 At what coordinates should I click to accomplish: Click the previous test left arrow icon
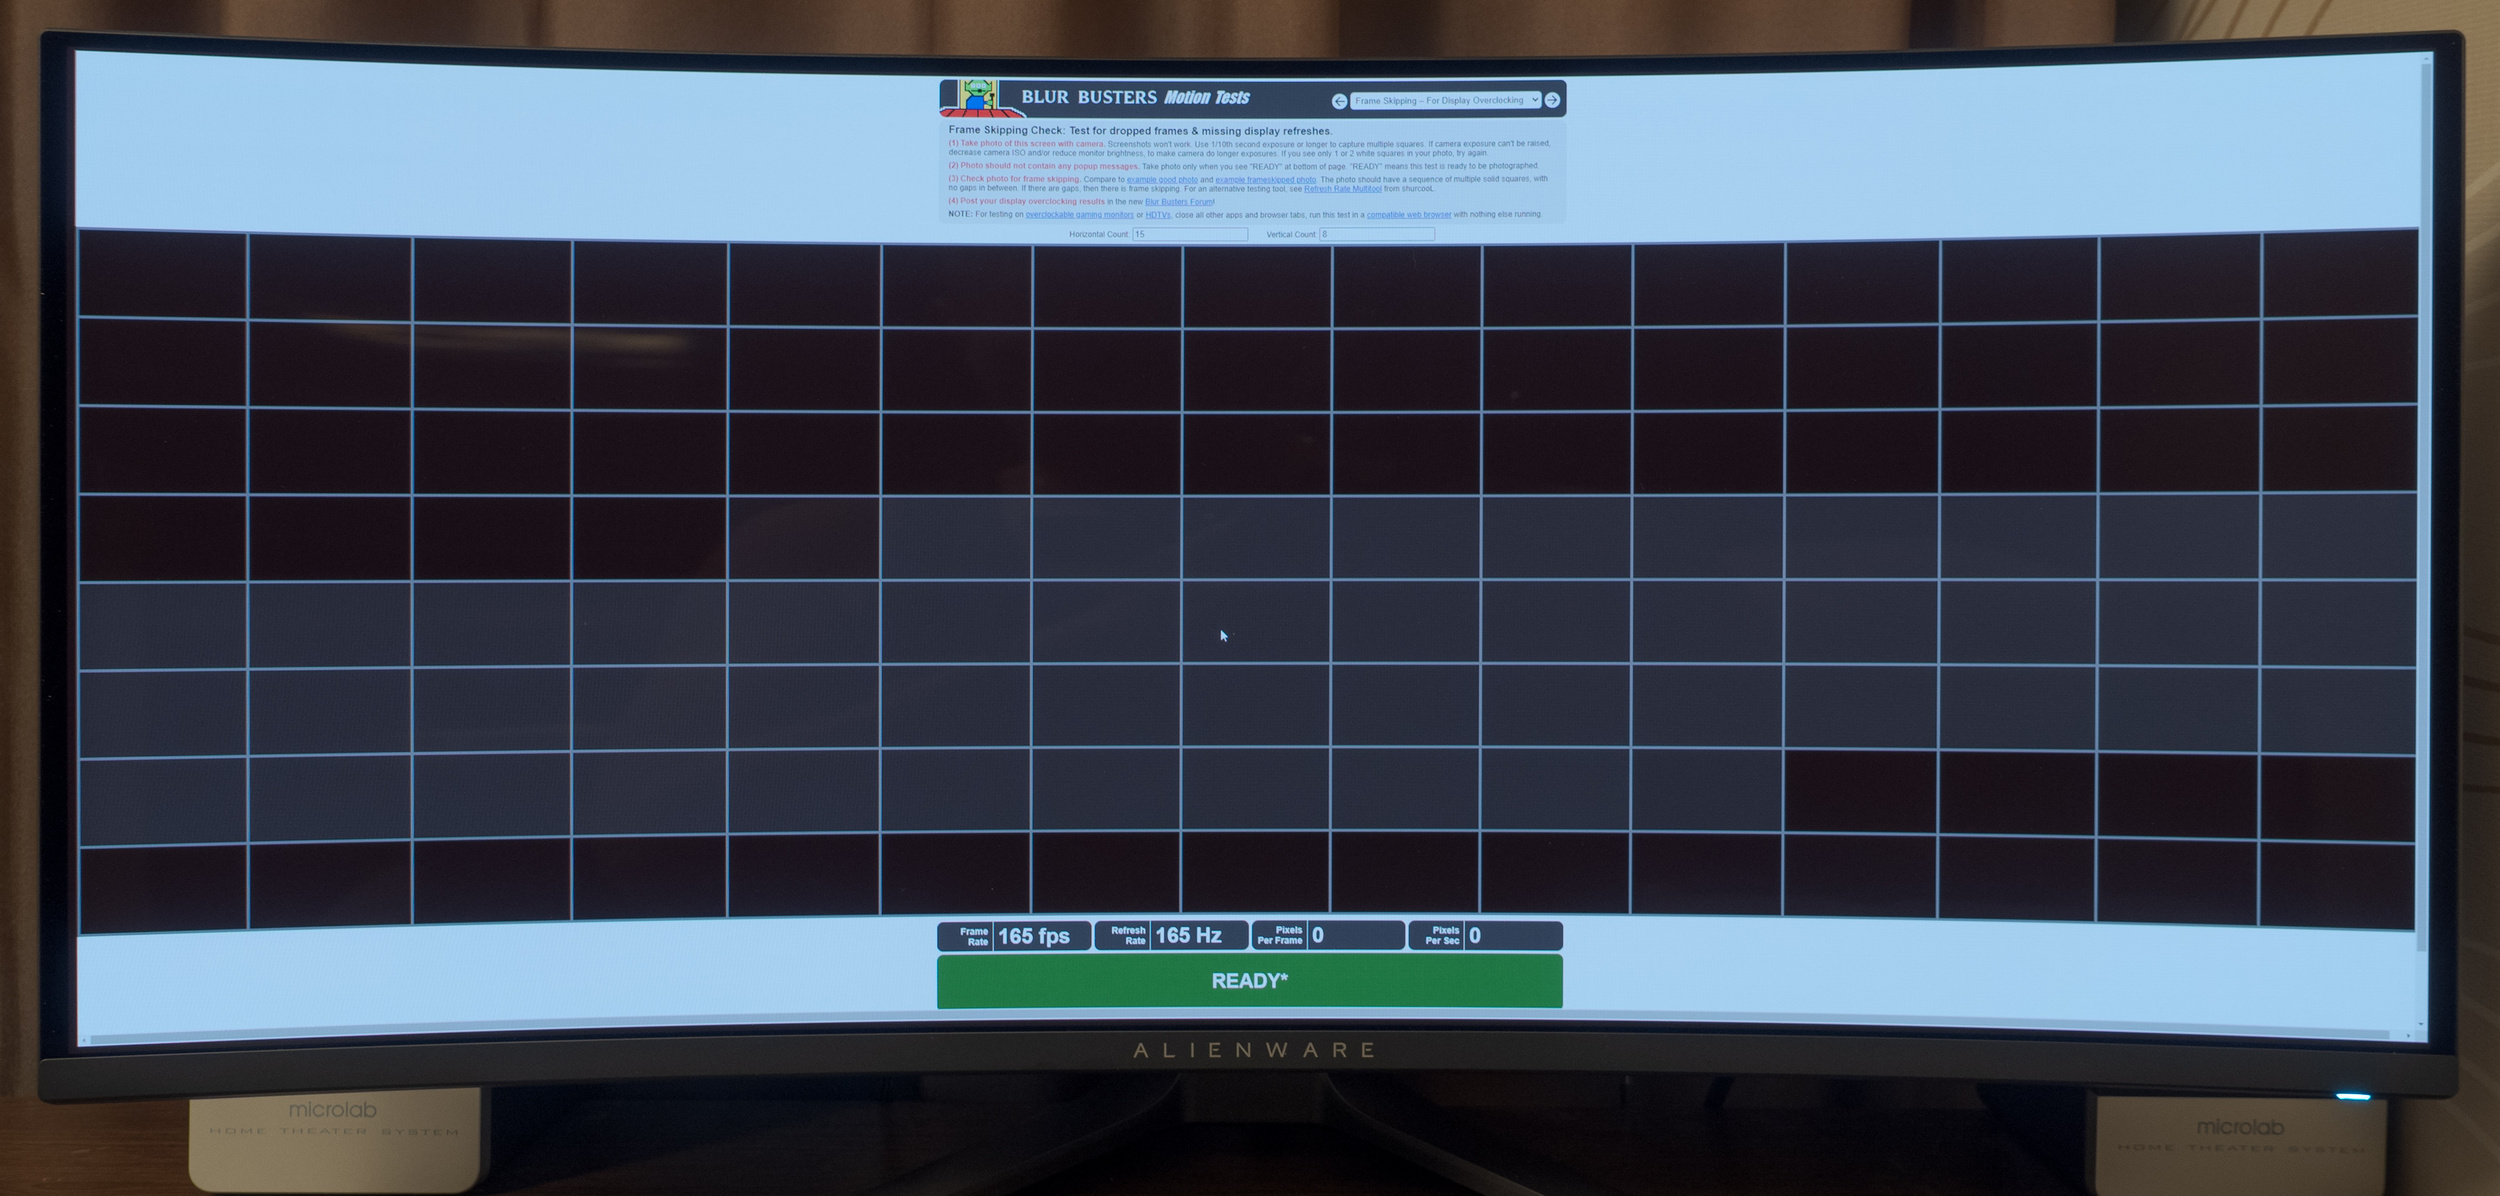(x=1339, y=101)
